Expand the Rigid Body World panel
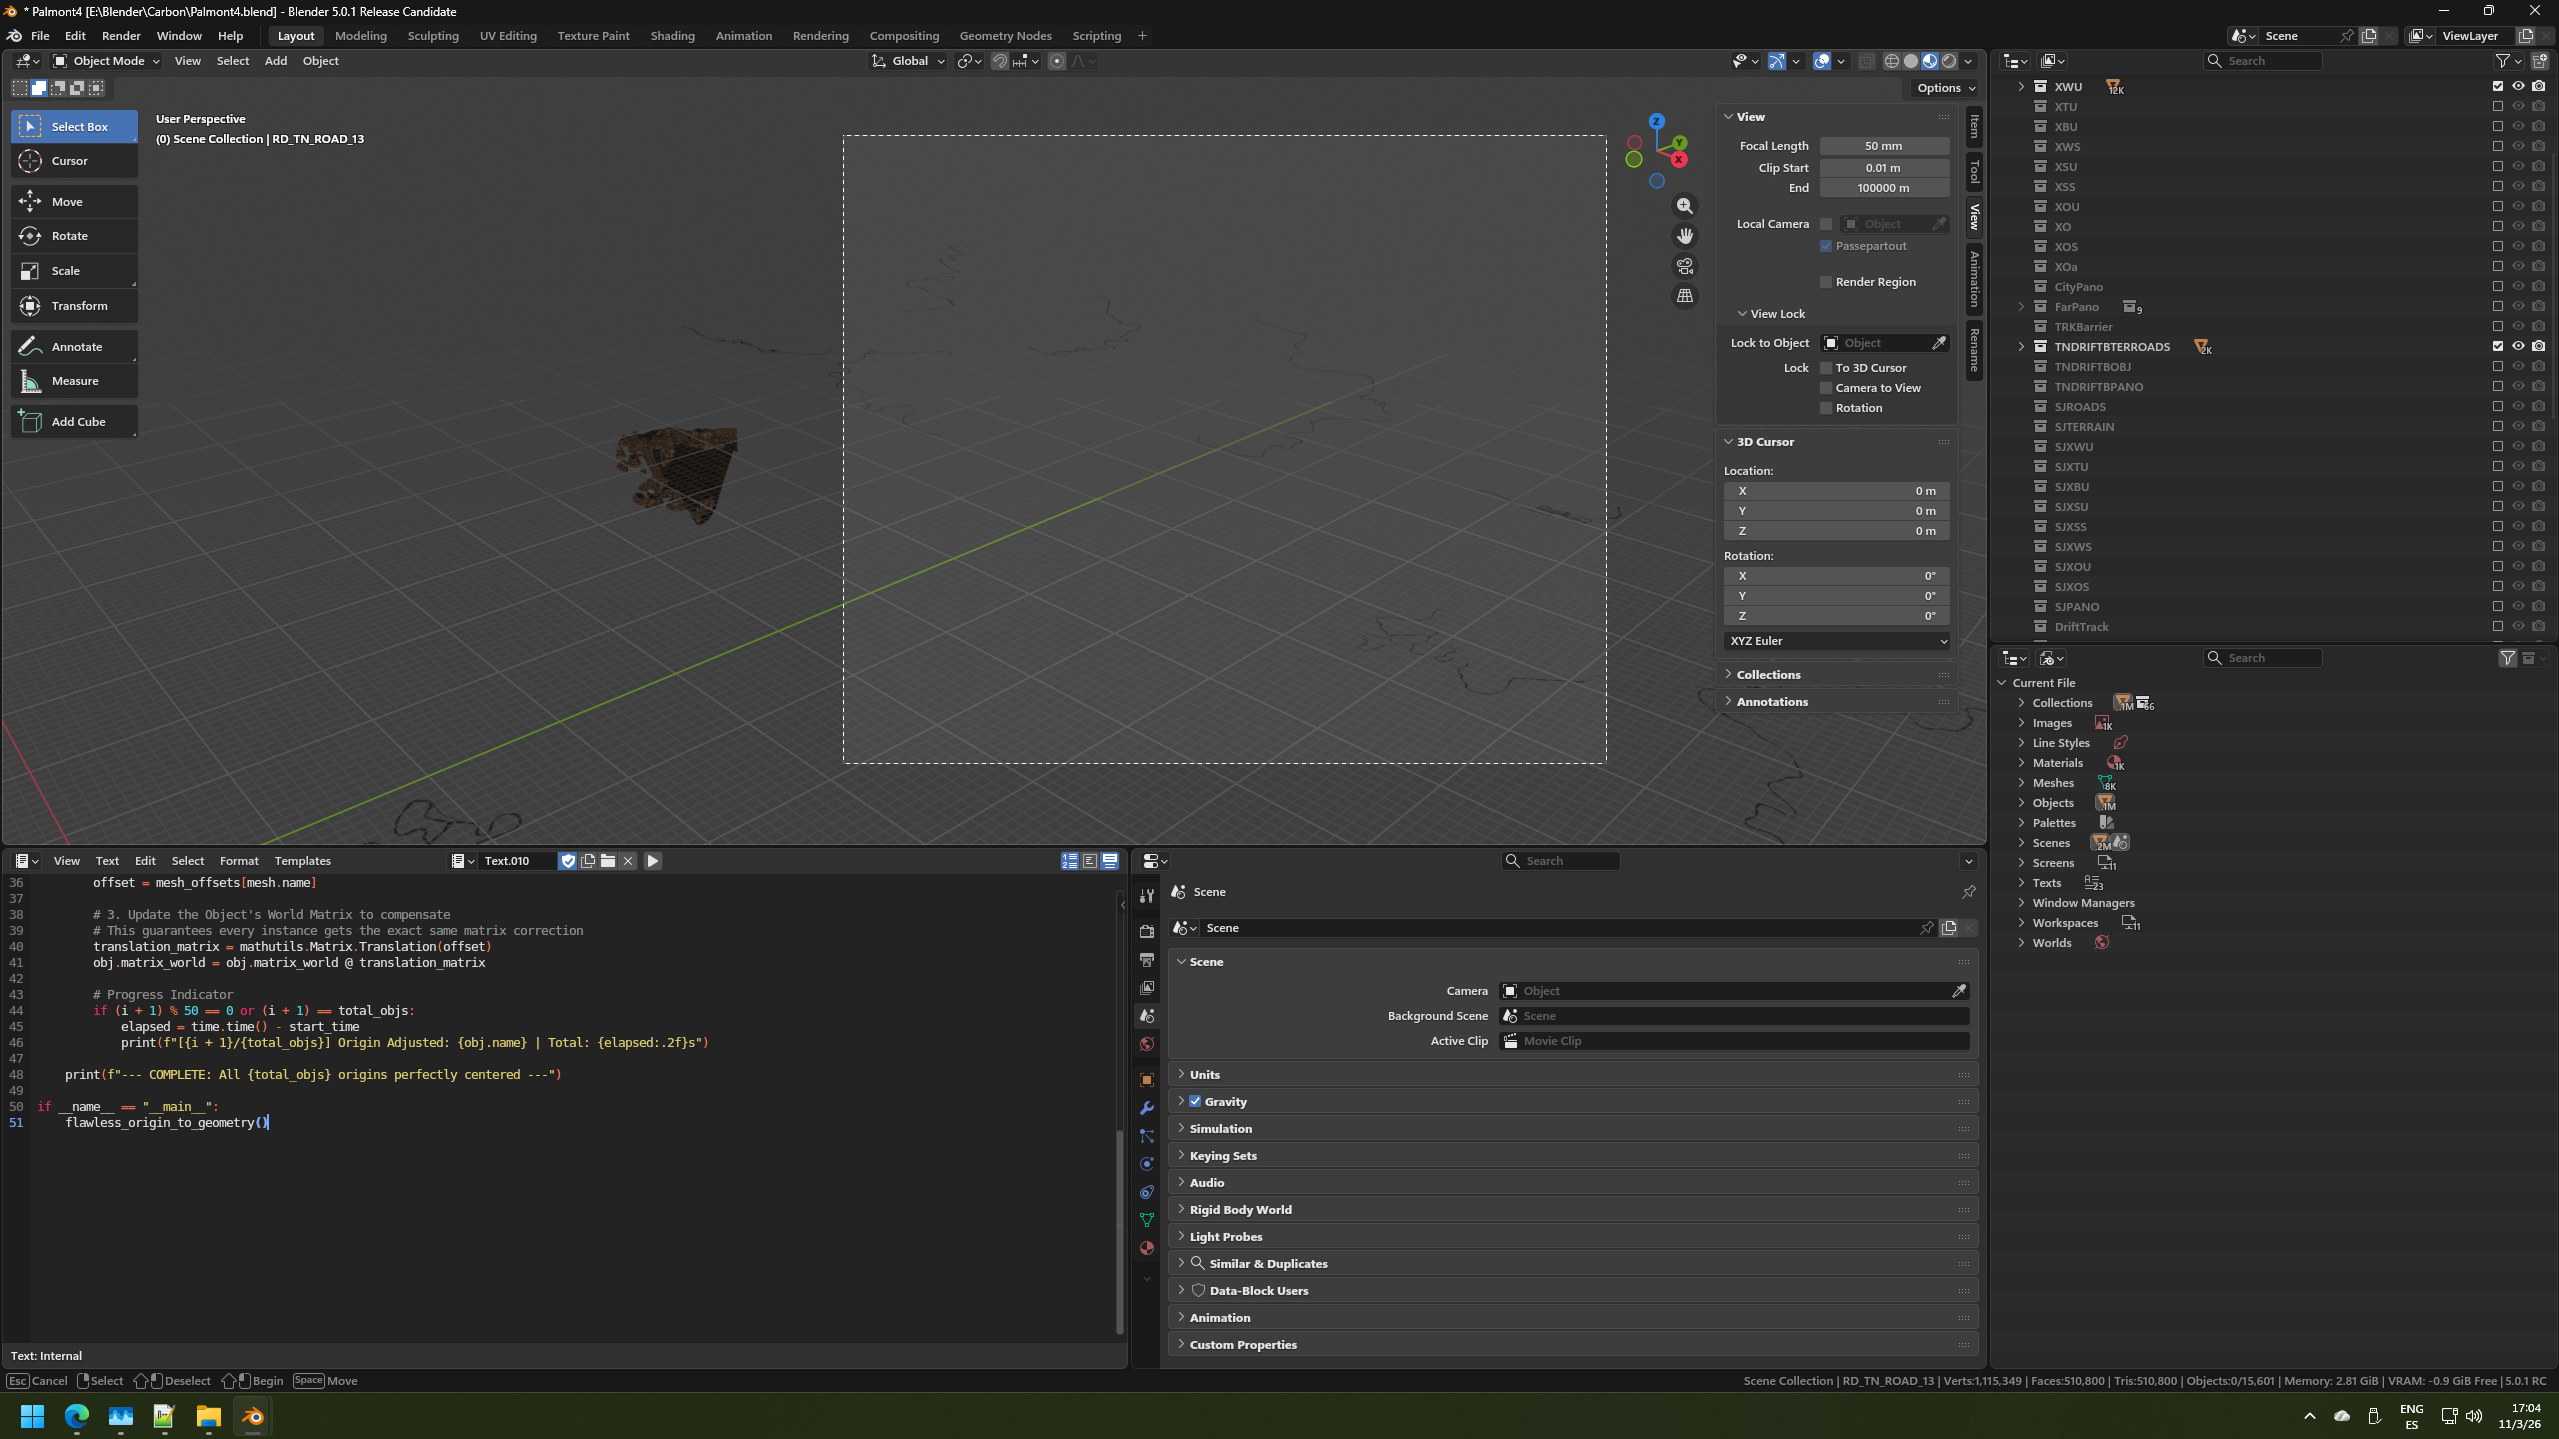The height and width of the screenshot is (1439, 2559). pos(1240,1209)
